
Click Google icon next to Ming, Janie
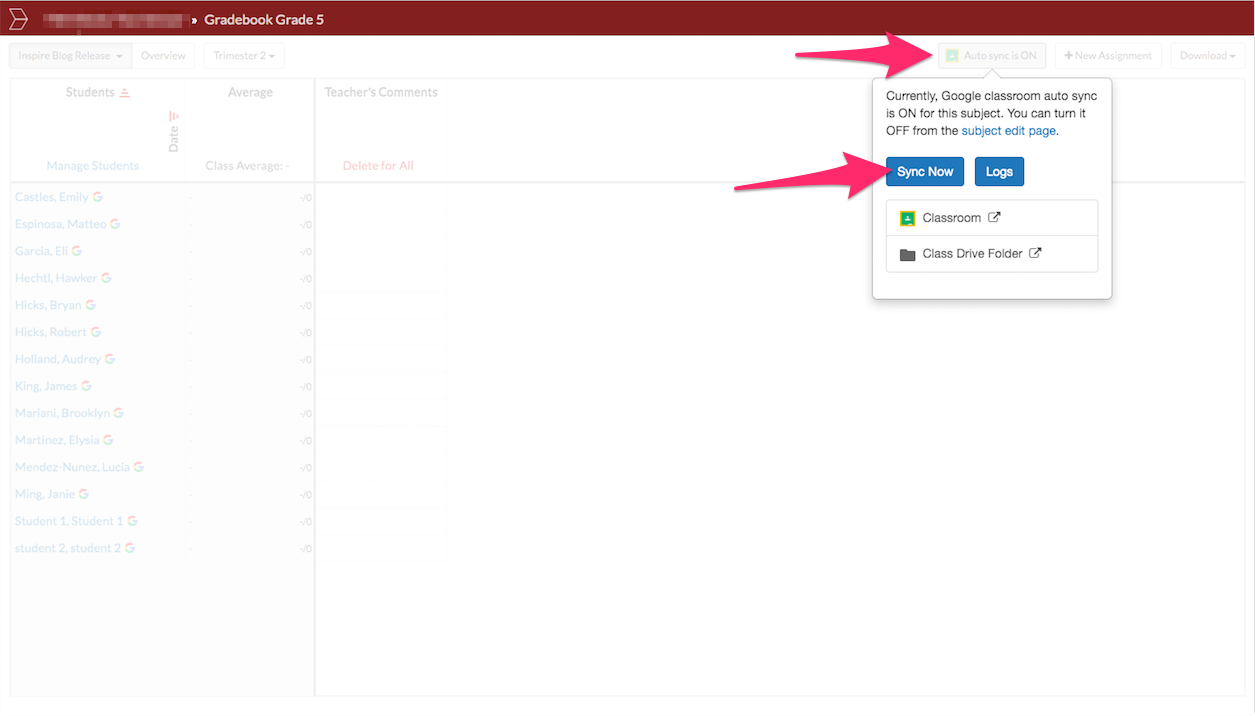(x=84, y=494)
